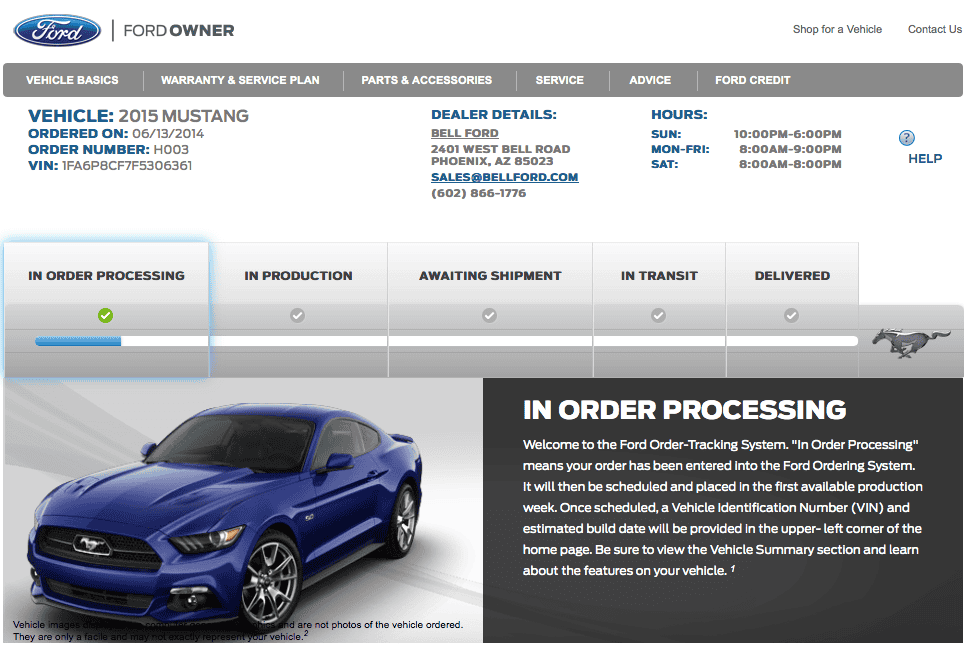
Task: Open the Bell Ford dealer link
Action: click(465, 133)
